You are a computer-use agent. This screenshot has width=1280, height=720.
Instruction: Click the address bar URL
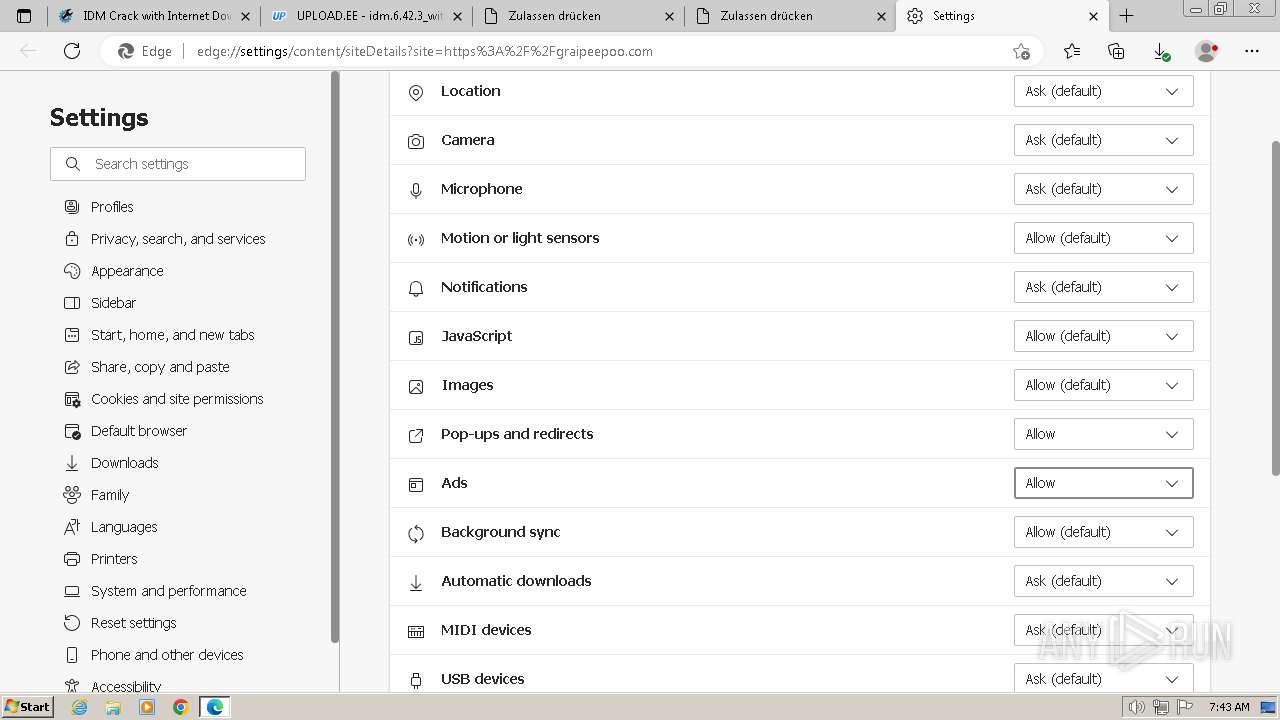tap(425, 51)
